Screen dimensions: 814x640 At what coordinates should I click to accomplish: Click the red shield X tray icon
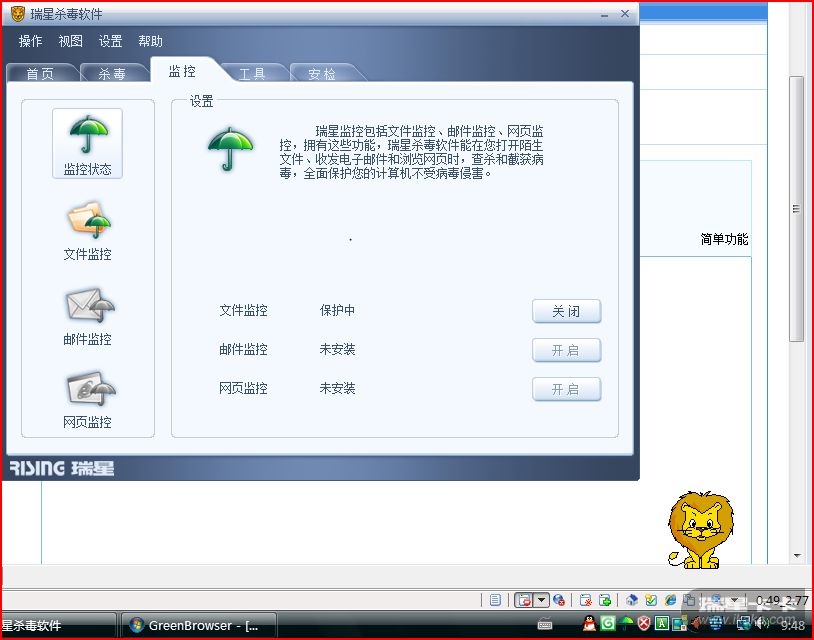point(644,623)
